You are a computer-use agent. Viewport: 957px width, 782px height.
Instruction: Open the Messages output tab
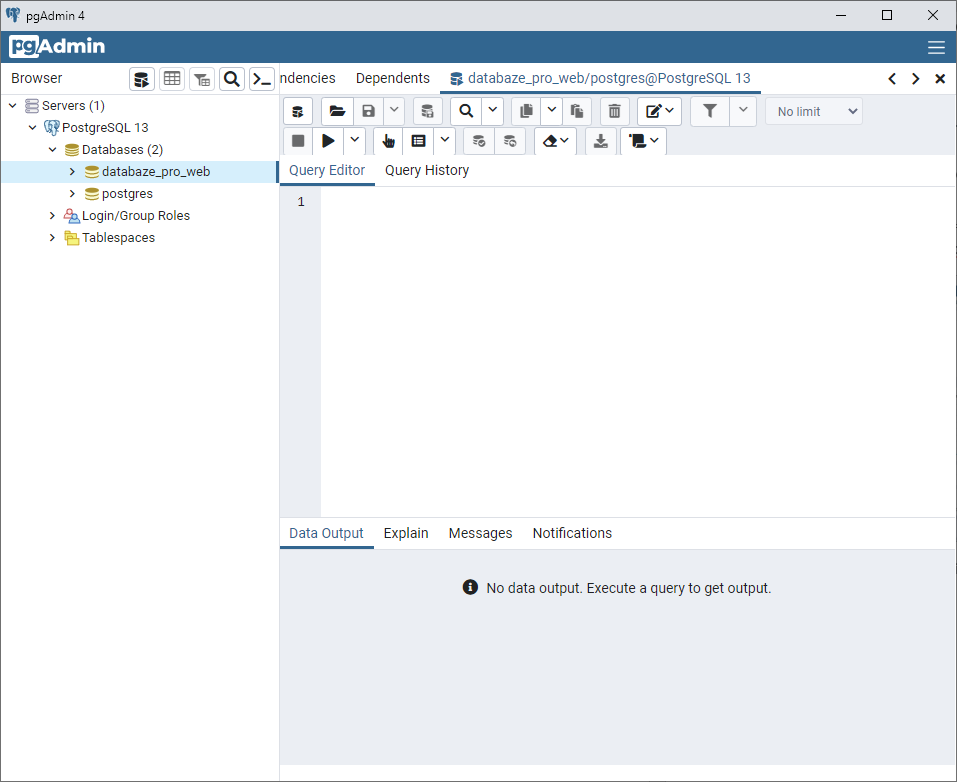tap(480, 534)
